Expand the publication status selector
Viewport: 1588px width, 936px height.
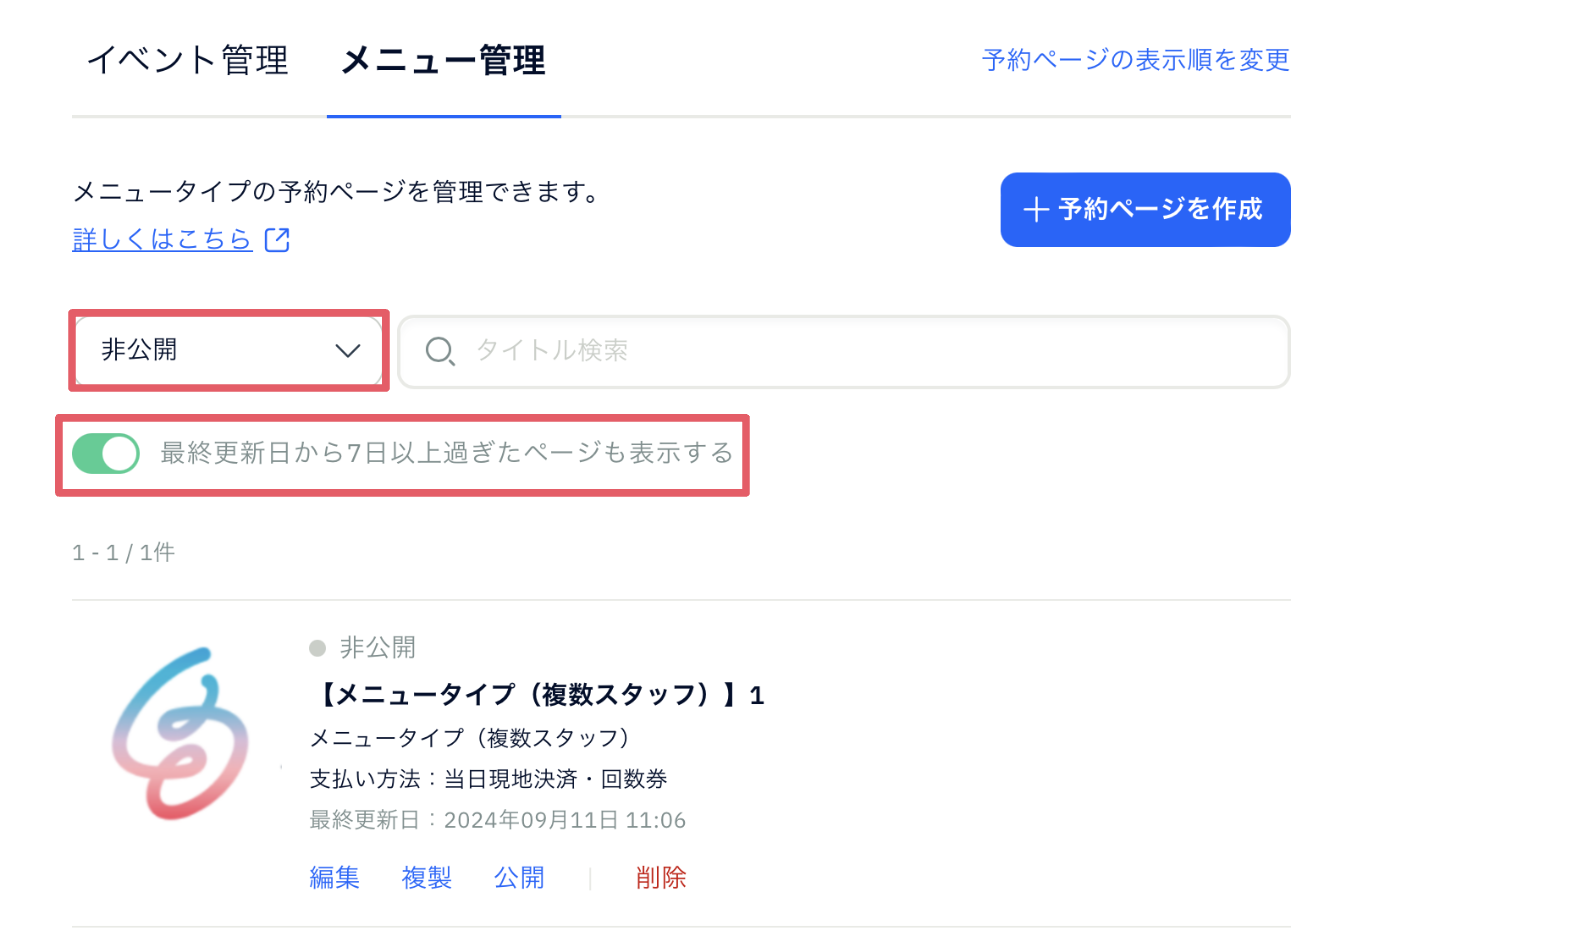228,351
